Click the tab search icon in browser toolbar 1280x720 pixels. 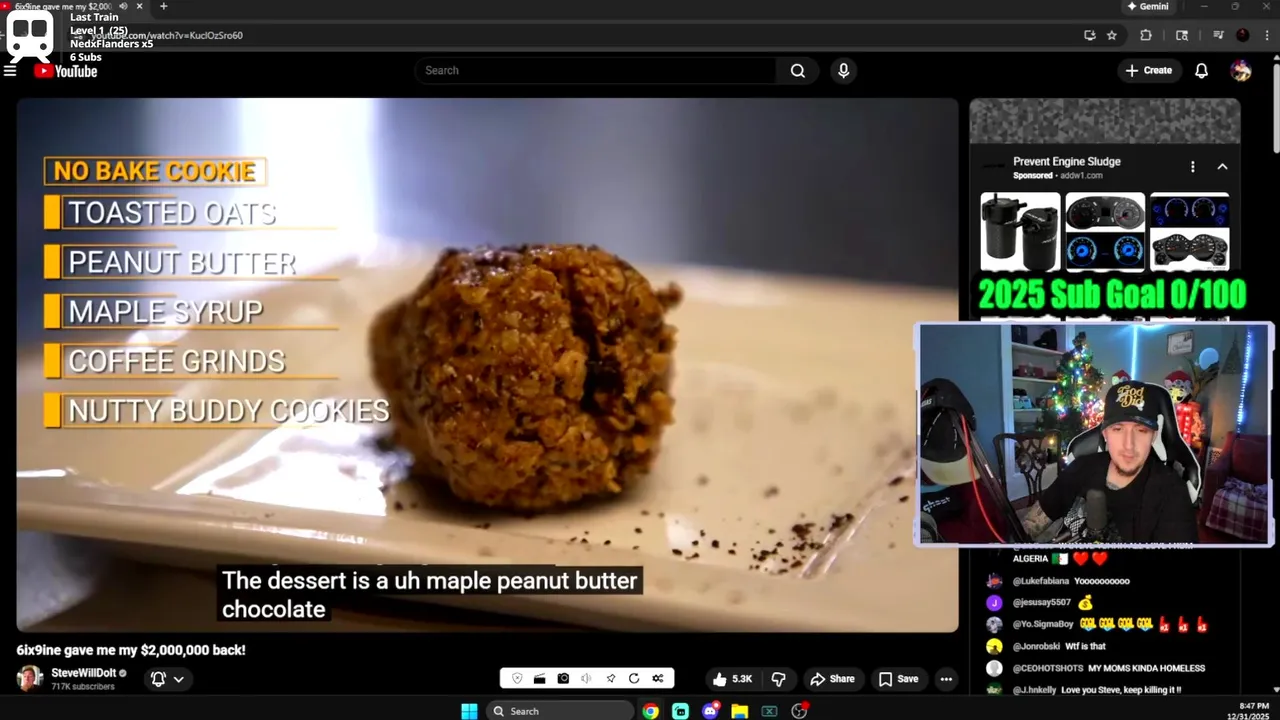[x=1182, y=35]
